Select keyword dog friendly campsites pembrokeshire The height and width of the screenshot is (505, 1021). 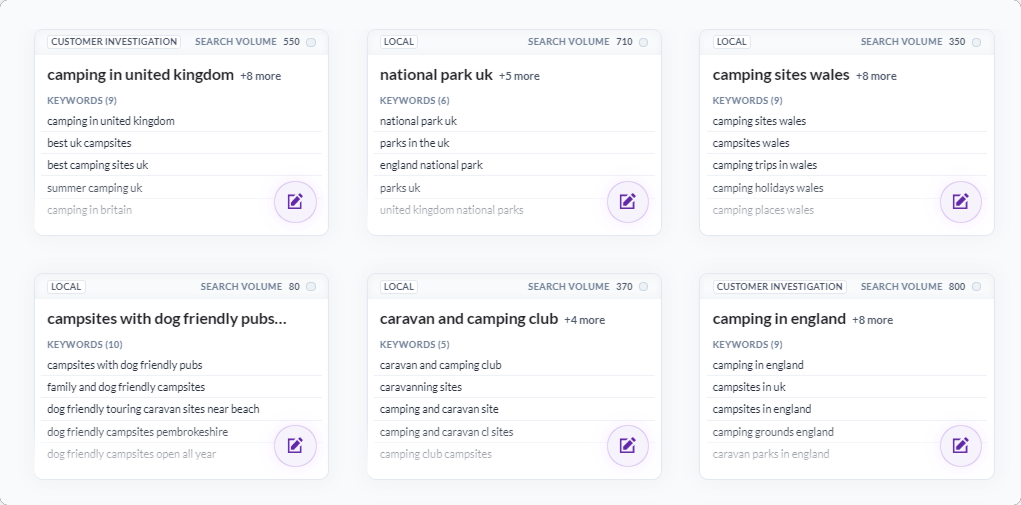tap(137, 432)
